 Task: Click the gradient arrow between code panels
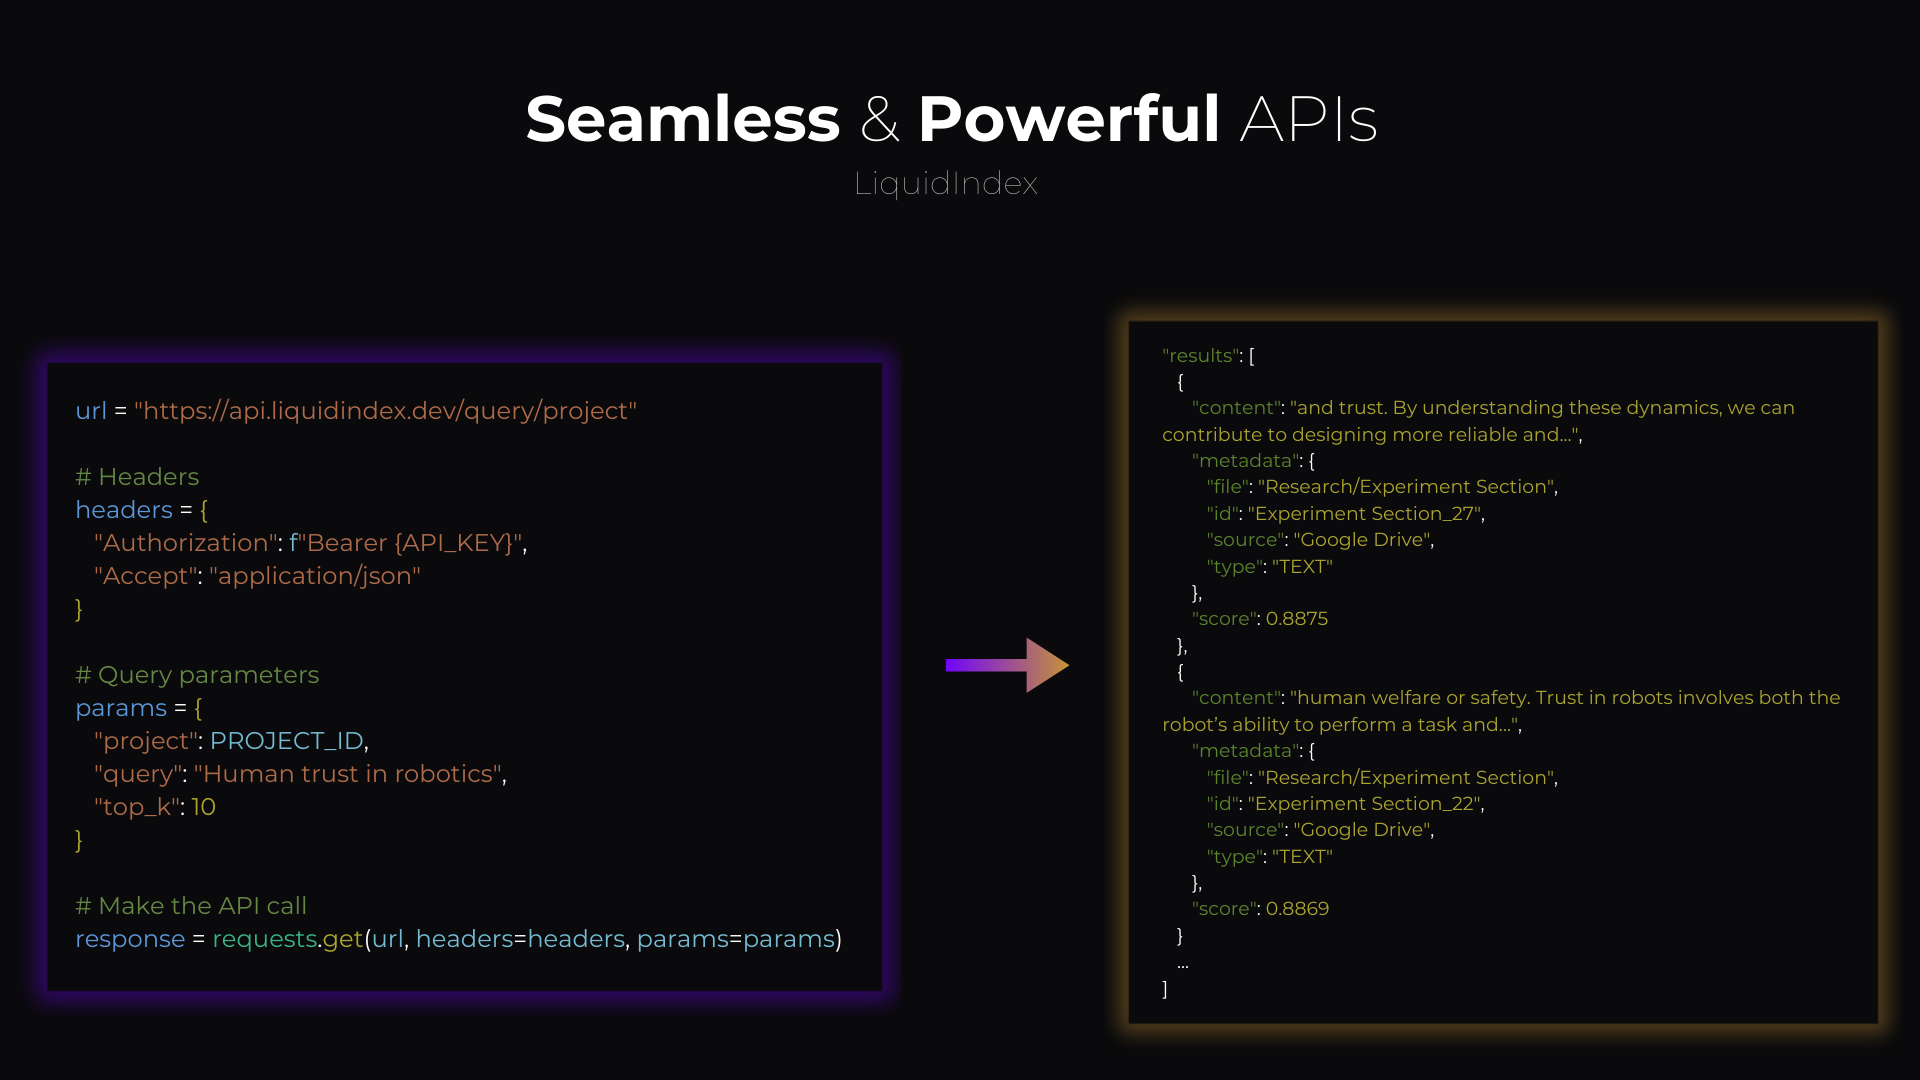(1006, 665)
